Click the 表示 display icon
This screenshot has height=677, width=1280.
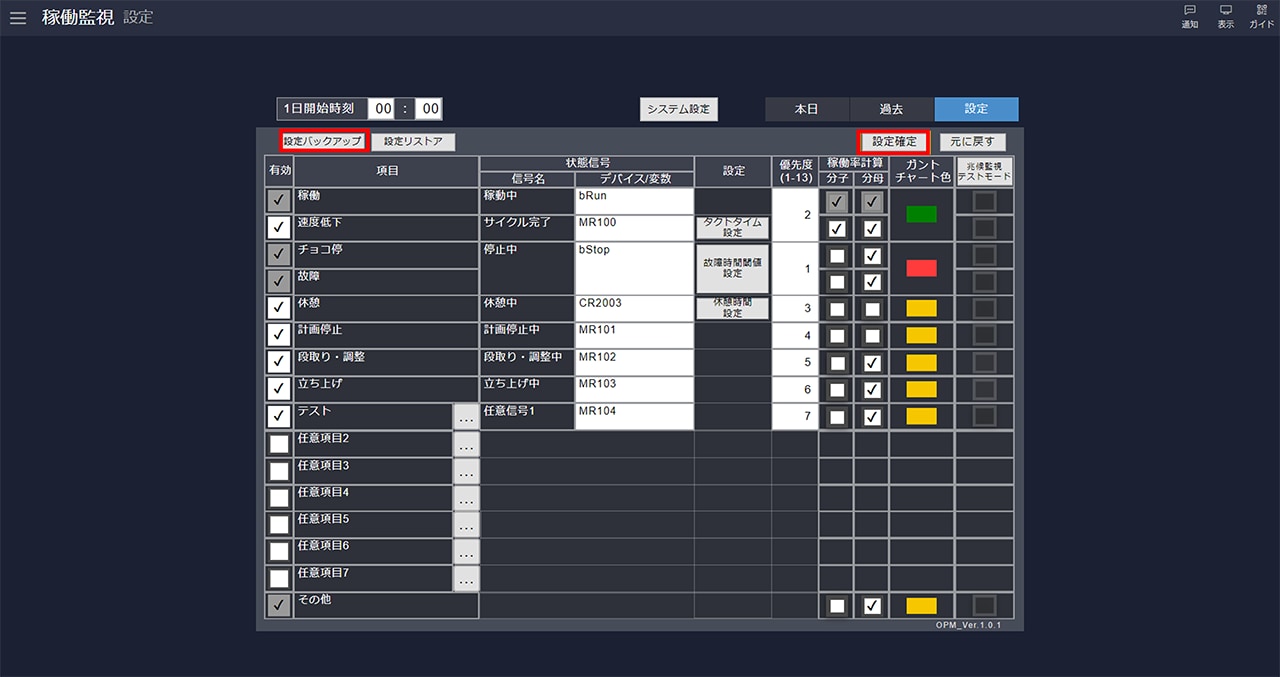(1225, 16)
